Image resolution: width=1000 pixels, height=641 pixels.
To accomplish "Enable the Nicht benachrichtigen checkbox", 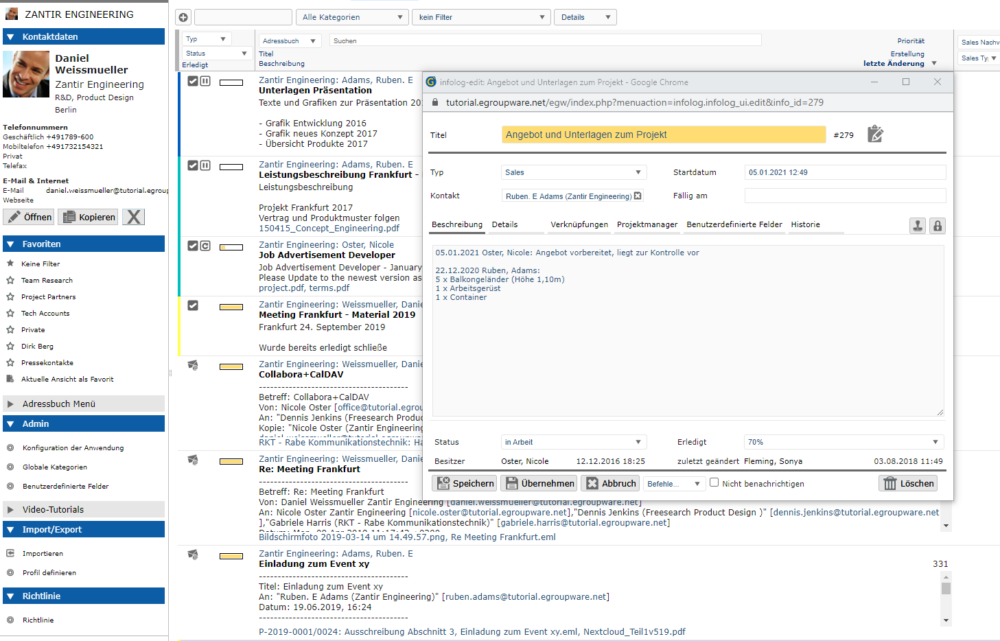I will pos(714,482).
